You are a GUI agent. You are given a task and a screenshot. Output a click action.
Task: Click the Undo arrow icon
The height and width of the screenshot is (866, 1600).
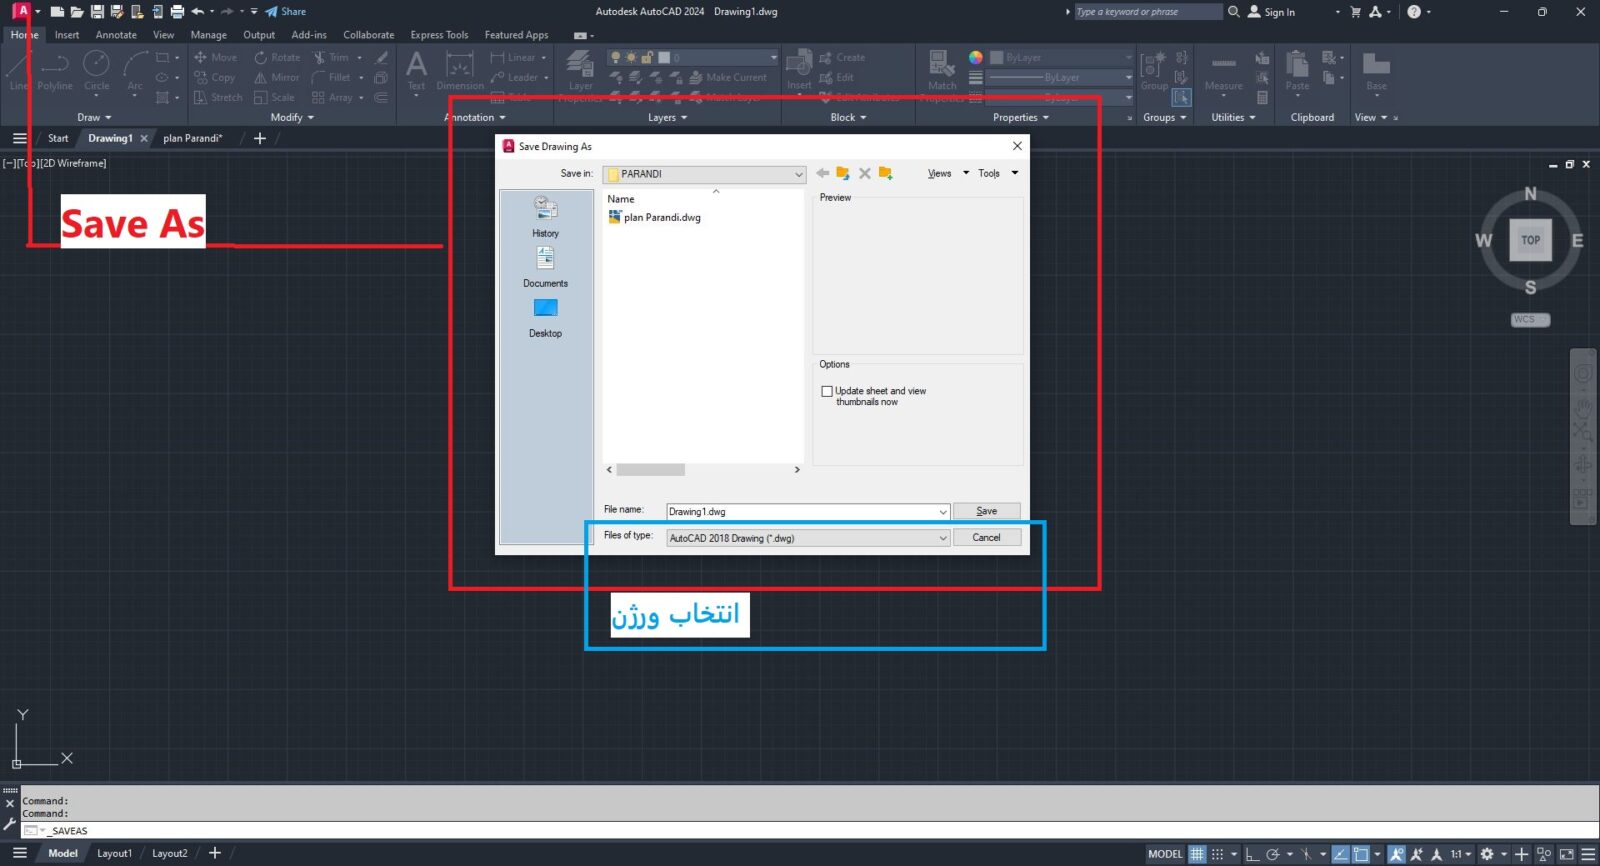click(198, 12)
